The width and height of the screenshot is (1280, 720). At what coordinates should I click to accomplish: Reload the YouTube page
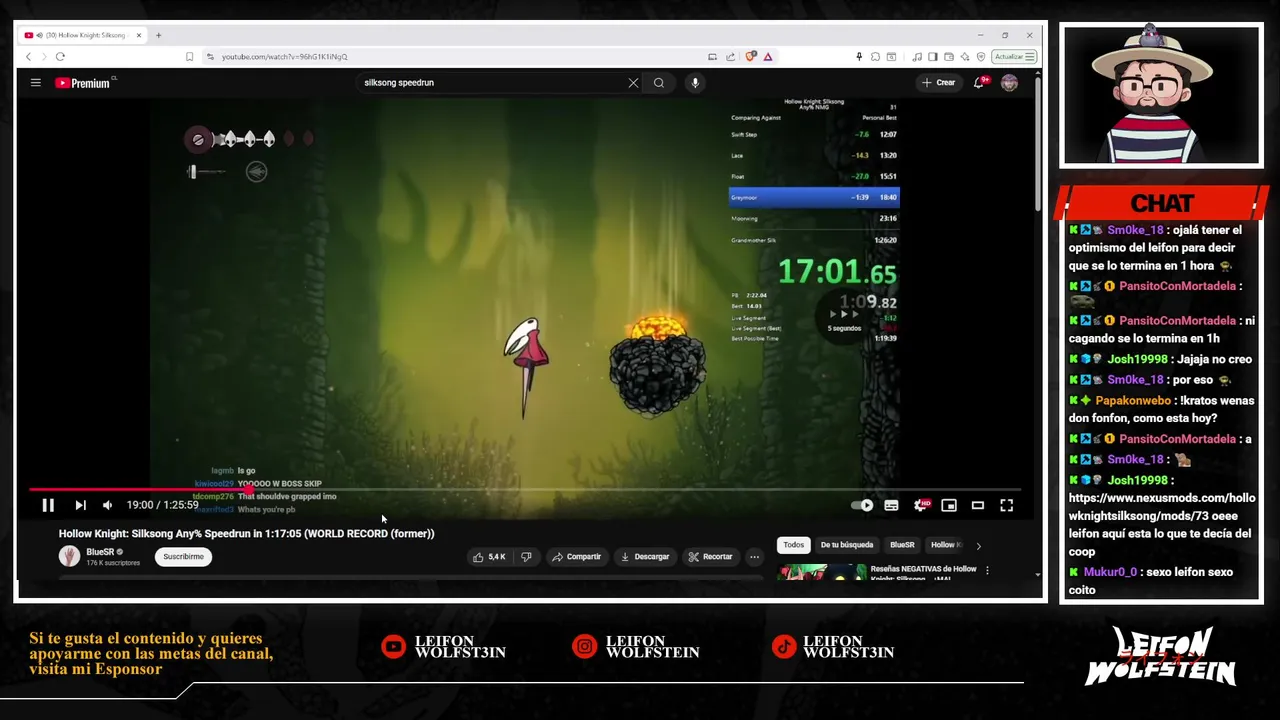pyautogui.click(x=60, y=57)
